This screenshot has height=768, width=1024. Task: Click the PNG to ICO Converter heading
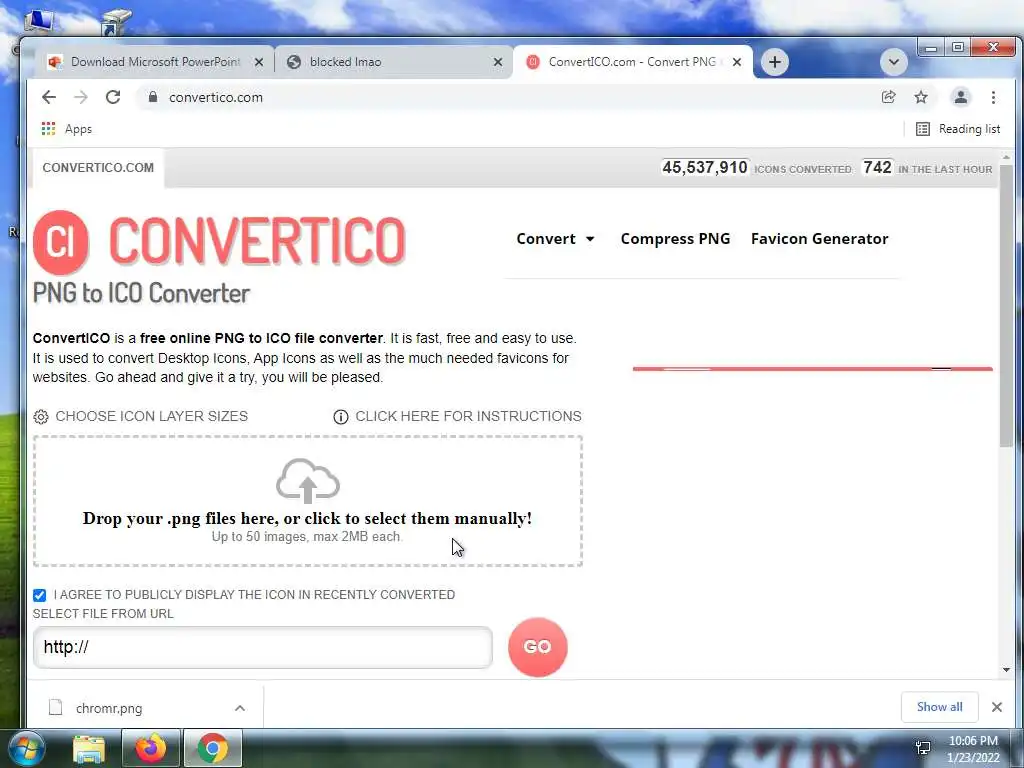(x=141, y=293)
